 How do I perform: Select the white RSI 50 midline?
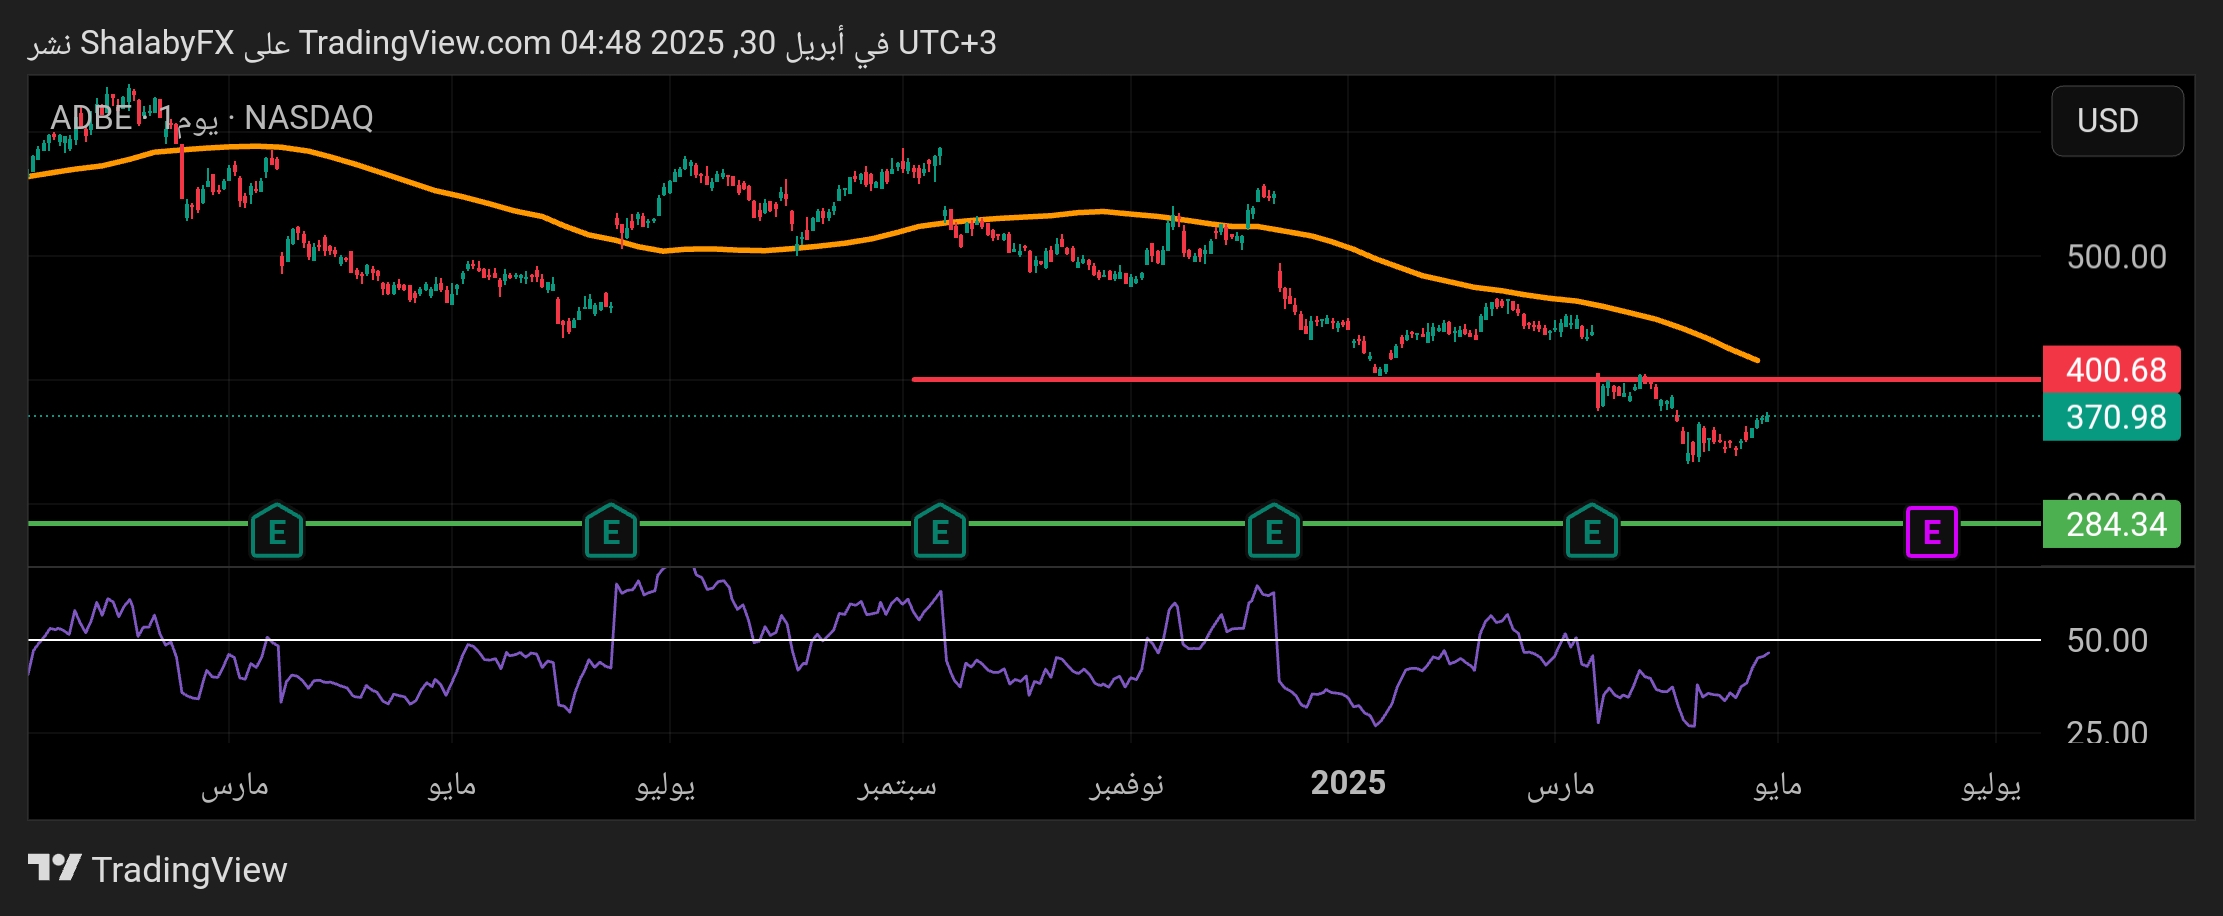(x=1034, y=640)
